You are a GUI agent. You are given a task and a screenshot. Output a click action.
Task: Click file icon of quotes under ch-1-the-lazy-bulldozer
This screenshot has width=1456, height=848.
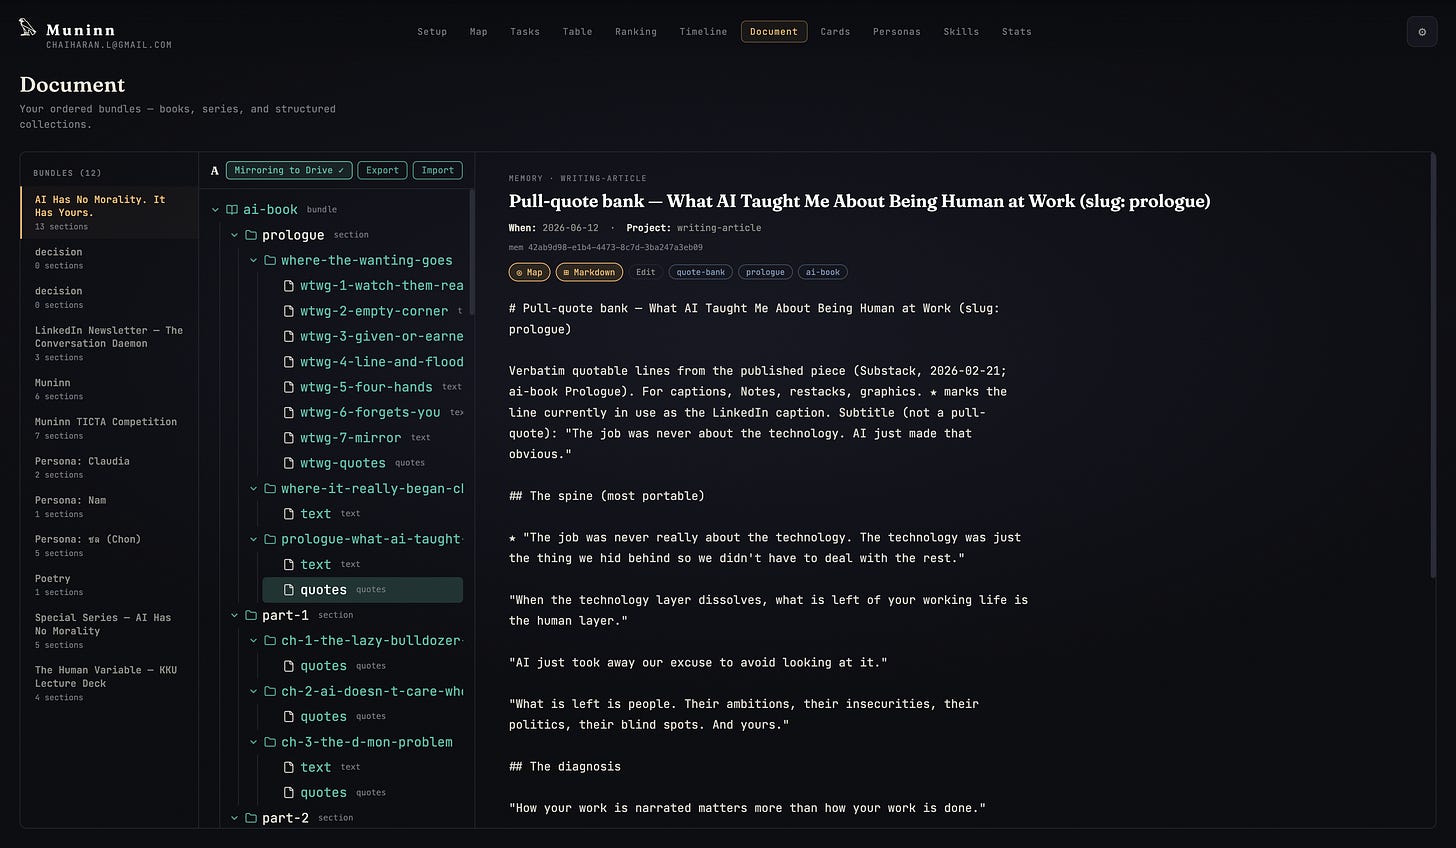289,666
